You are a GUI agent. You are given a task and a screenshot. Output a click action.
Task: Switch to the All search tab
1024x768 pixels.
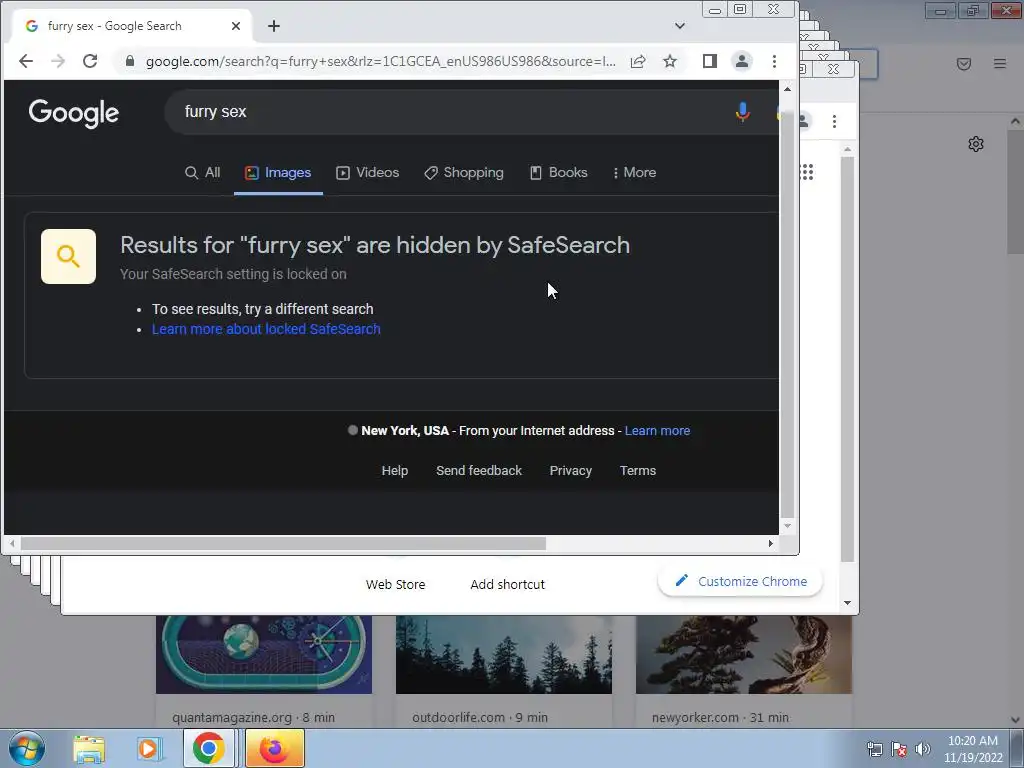pos(202,172)
